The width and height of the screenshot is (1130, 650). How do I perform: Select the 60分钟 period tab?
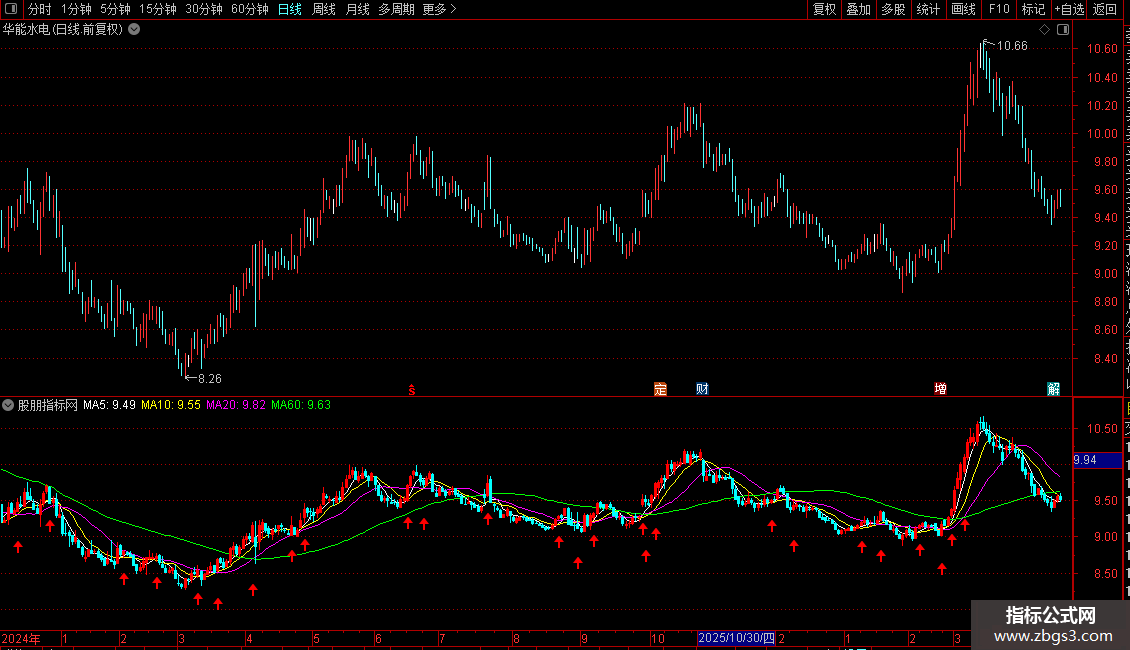click(x=250, y=9)
